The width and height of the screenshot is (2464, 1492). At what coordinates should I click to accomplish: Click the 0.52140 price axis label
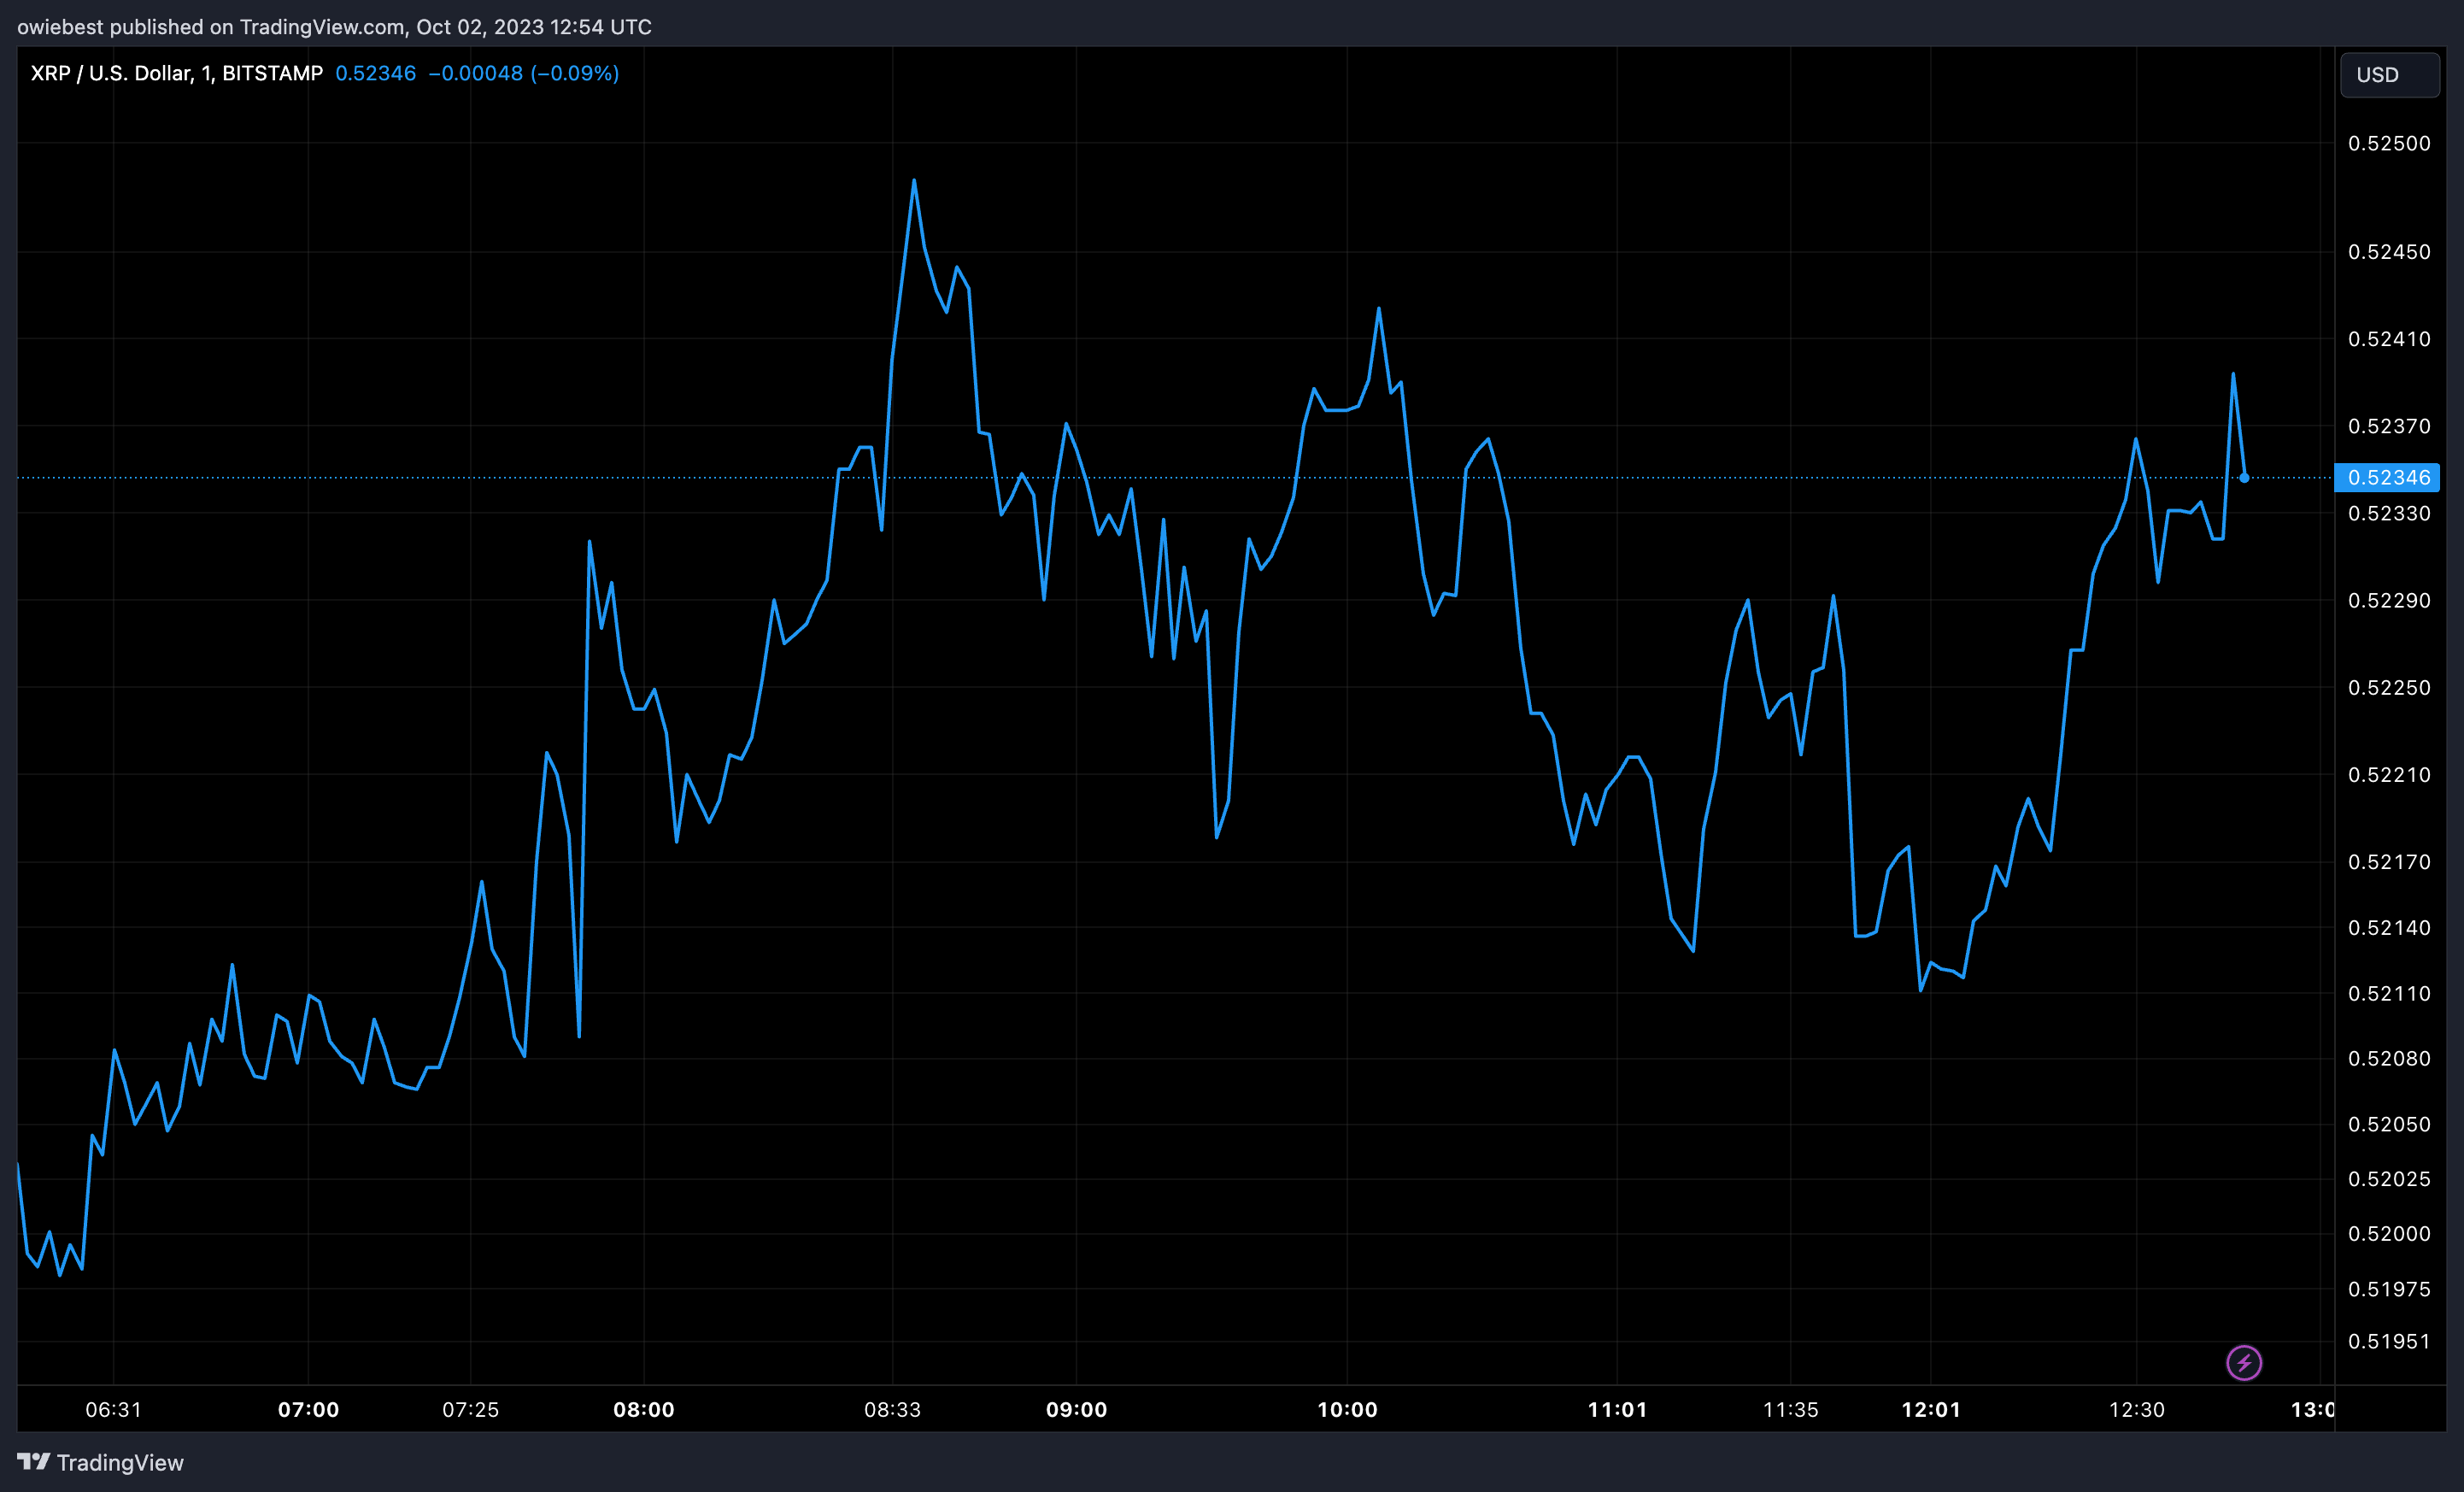[2389, 927]
